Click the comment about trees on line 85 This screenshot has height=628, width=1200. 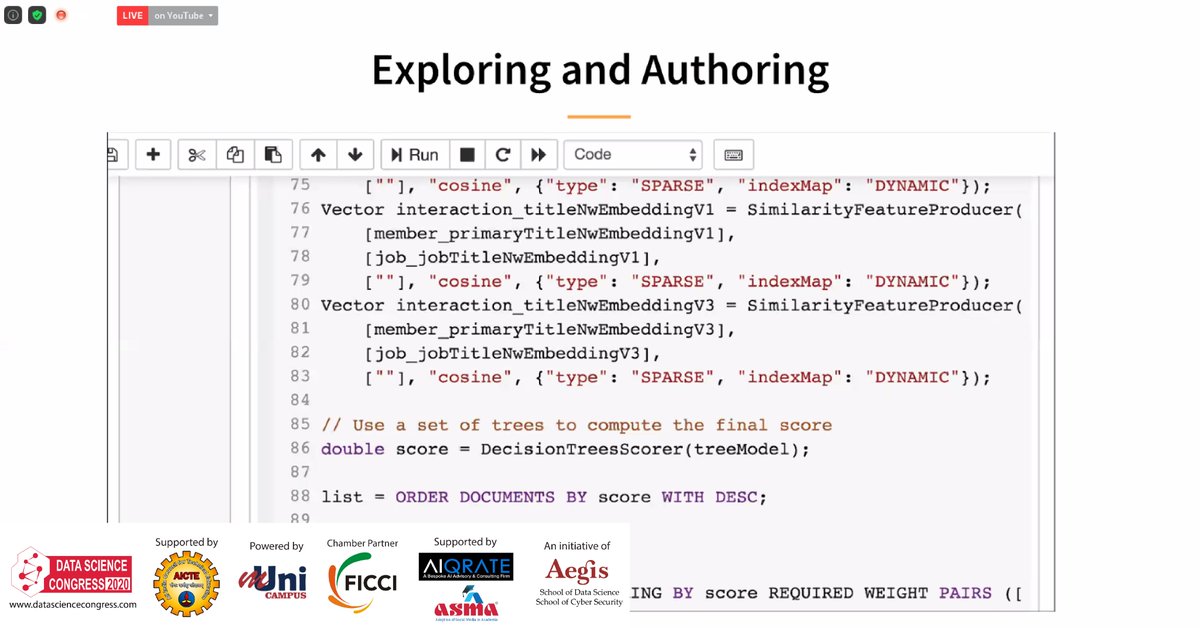click(x=576, y=425)
